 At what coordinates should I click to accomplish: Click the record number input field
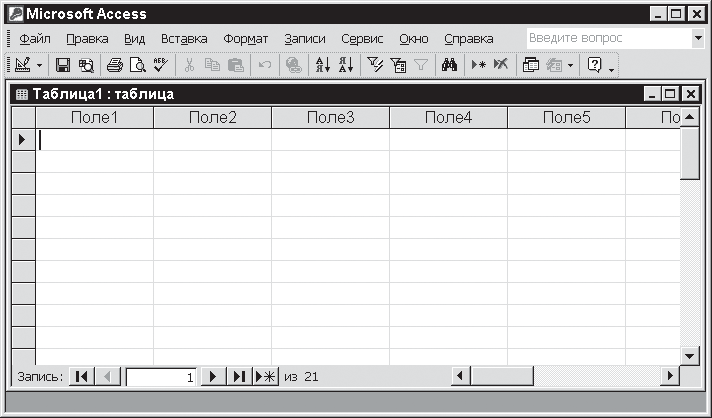(160, 377)
